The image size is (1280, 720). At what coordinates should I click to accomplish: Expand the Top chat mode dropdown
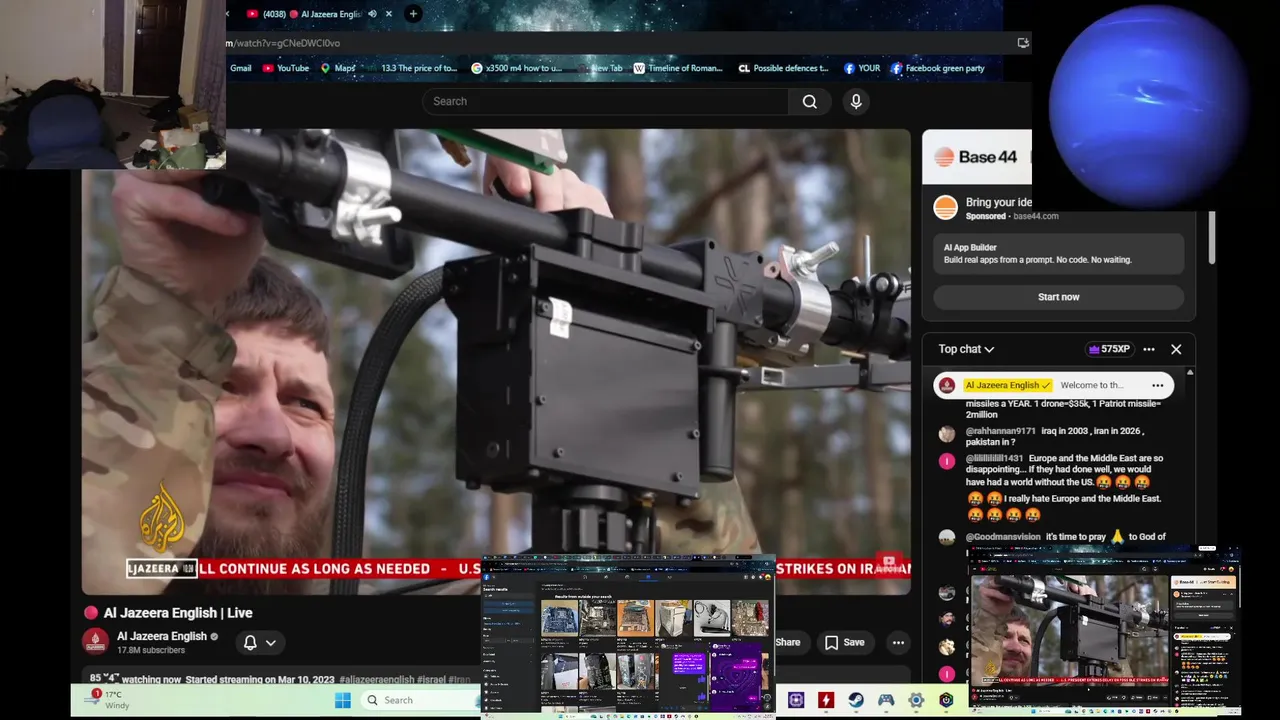click(x=966, y=349)
